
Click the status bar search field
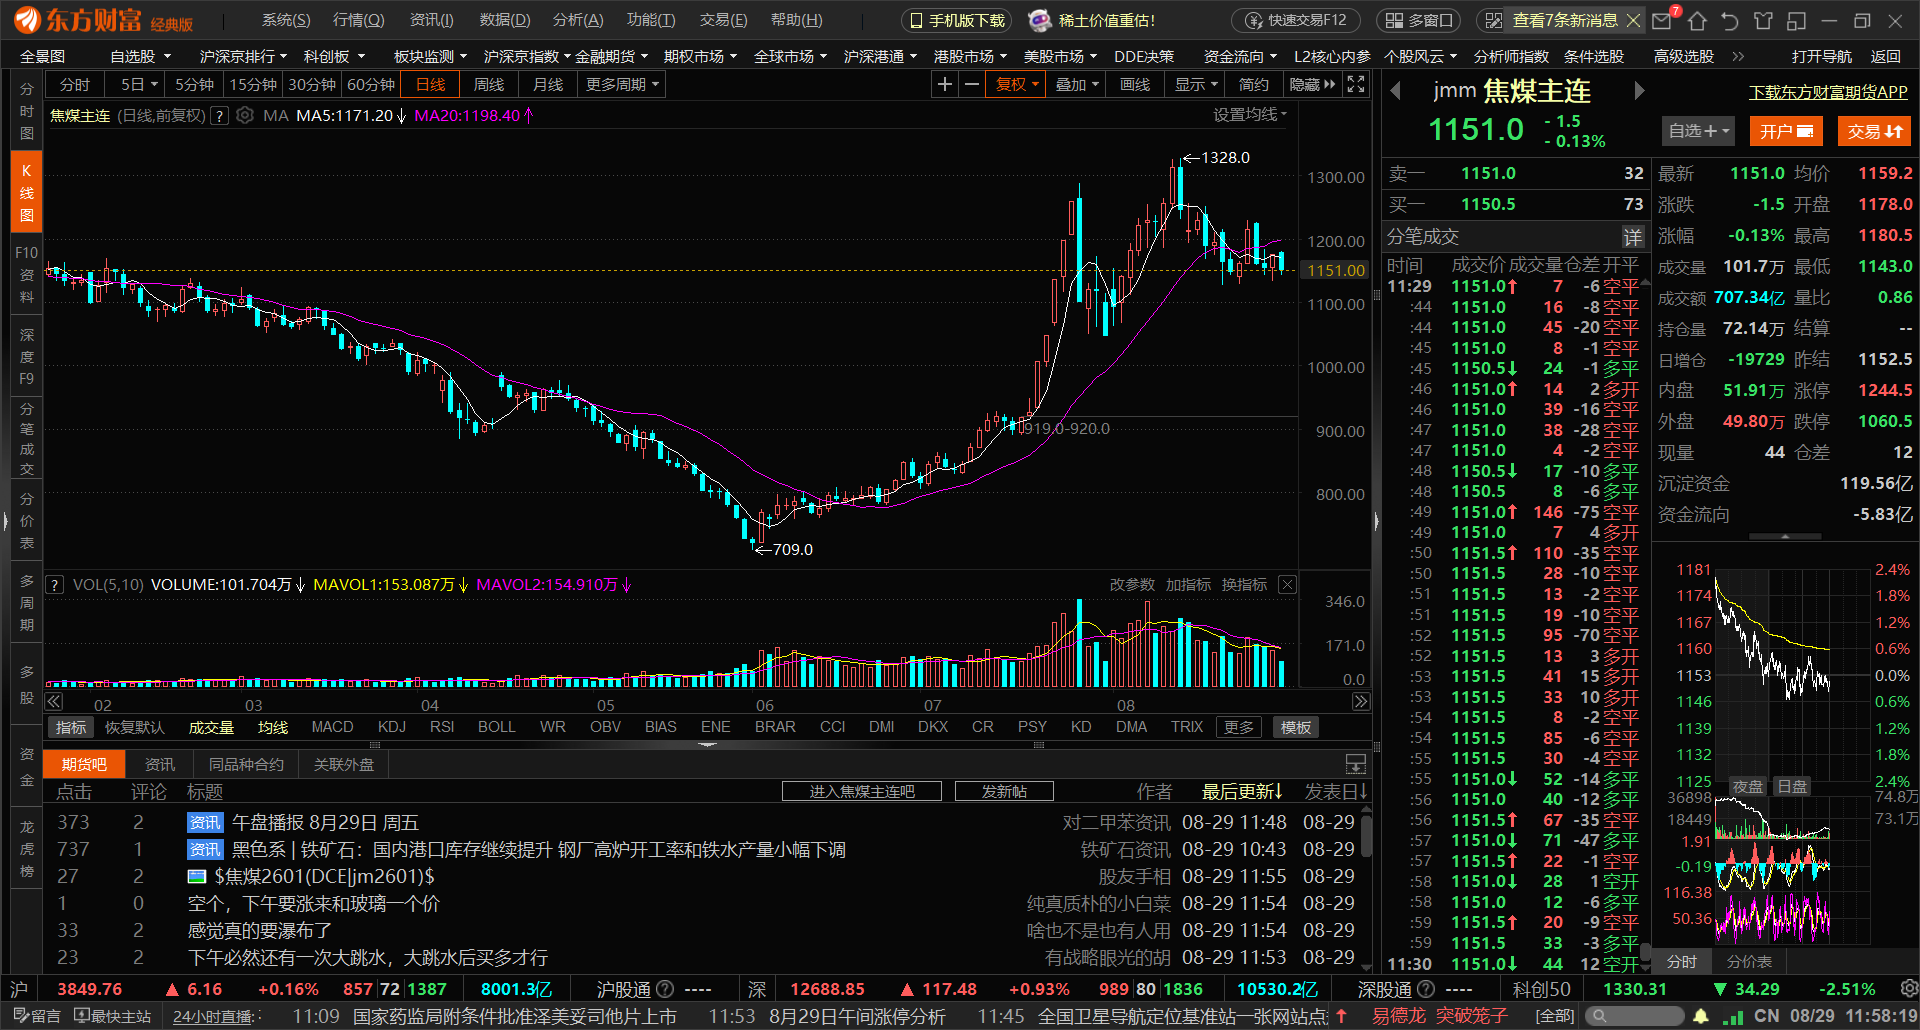pyautogui.click(x=1636, y=1016)
